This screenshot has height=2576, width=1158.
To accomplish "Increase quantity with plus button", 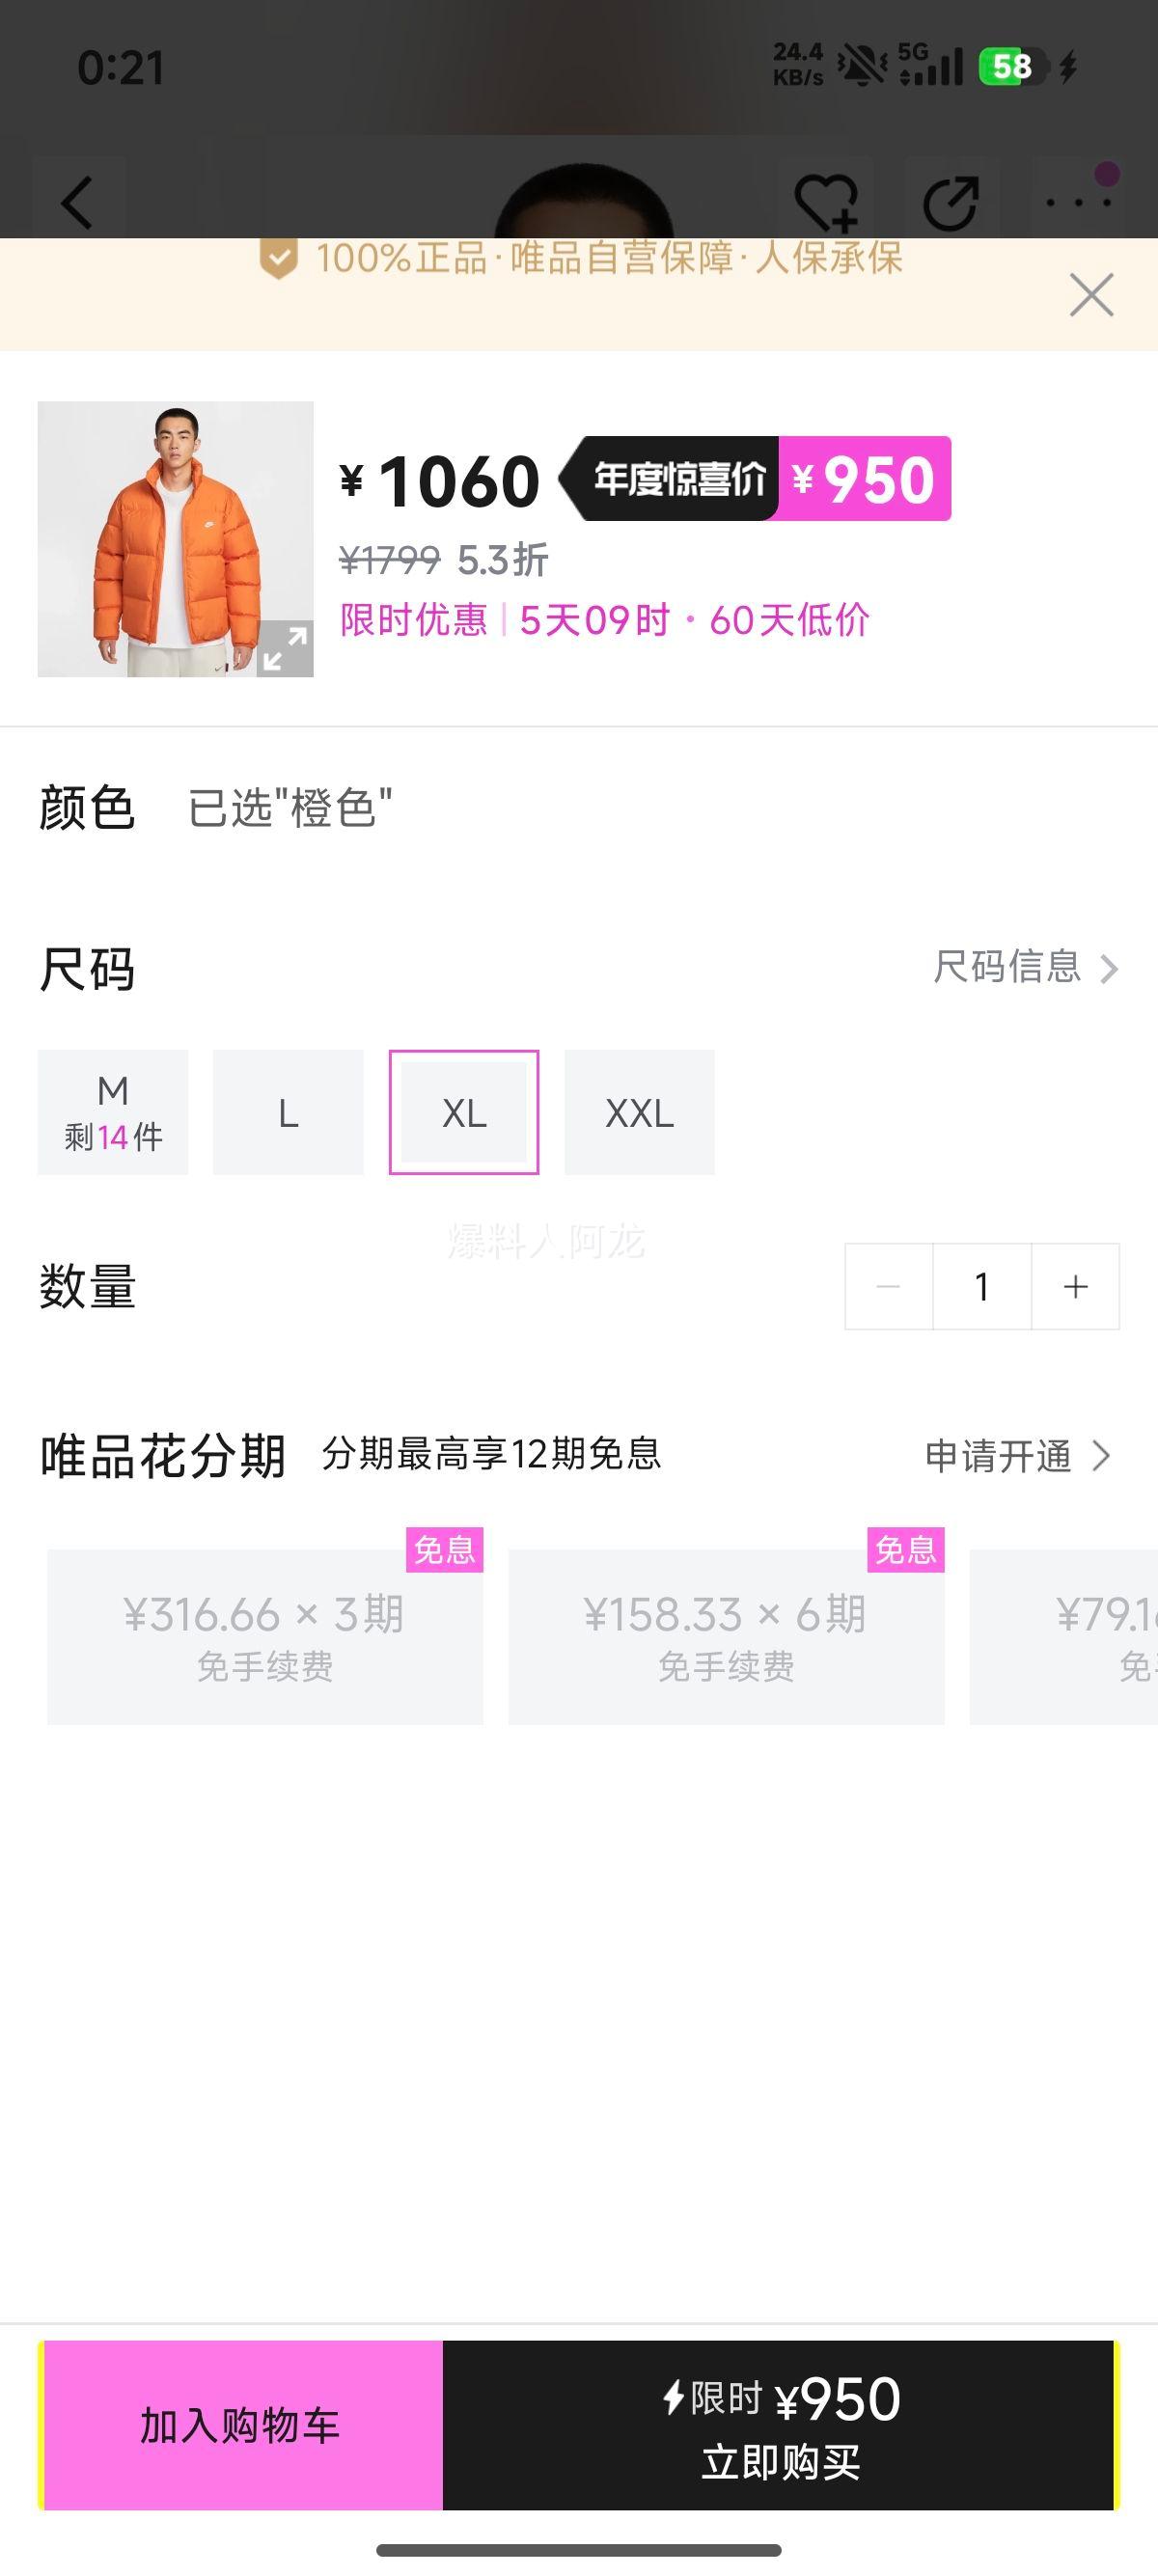I will tap(1075, 1287).
